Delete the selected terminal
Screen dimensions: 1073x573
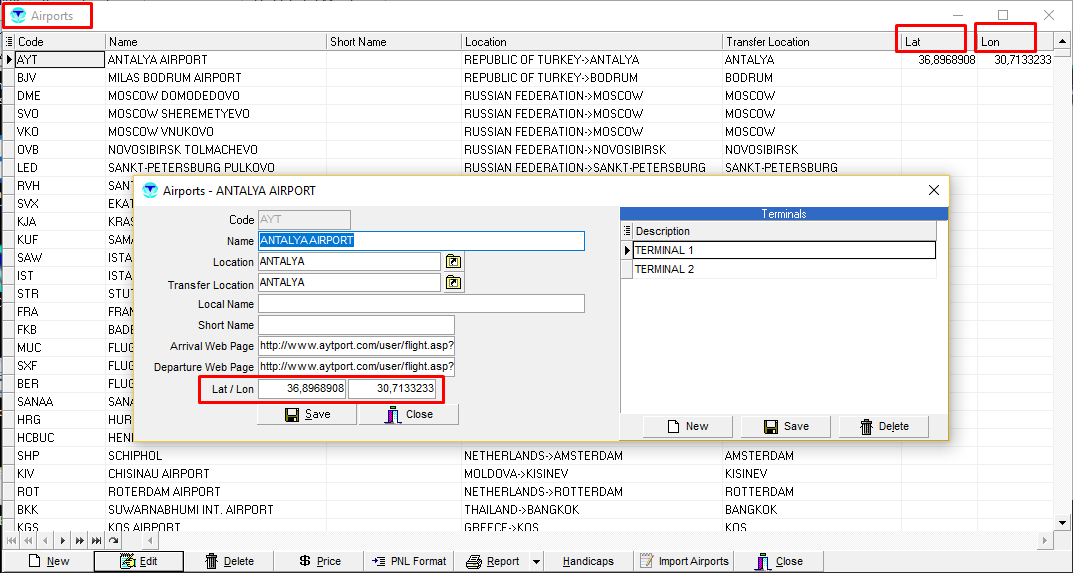[883, 426]
